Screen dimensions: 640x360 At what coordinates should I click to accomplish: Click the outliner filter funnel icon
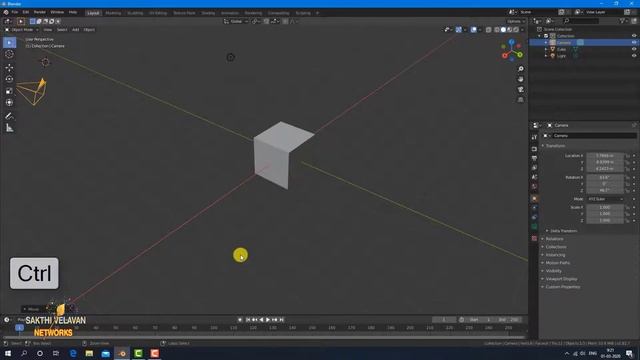[622, 20]
